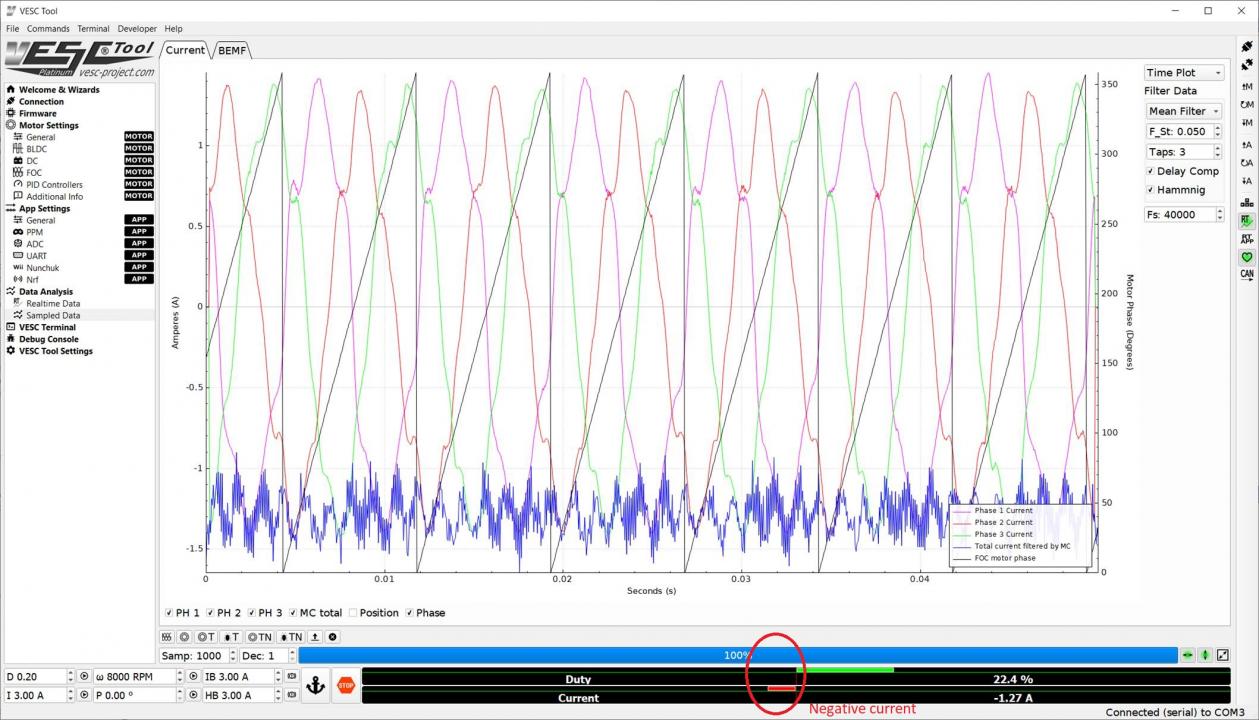Click the D 0.20 duty spinner arrows
This screenshot has height=720, width=1259.
[x=70, y=676]
